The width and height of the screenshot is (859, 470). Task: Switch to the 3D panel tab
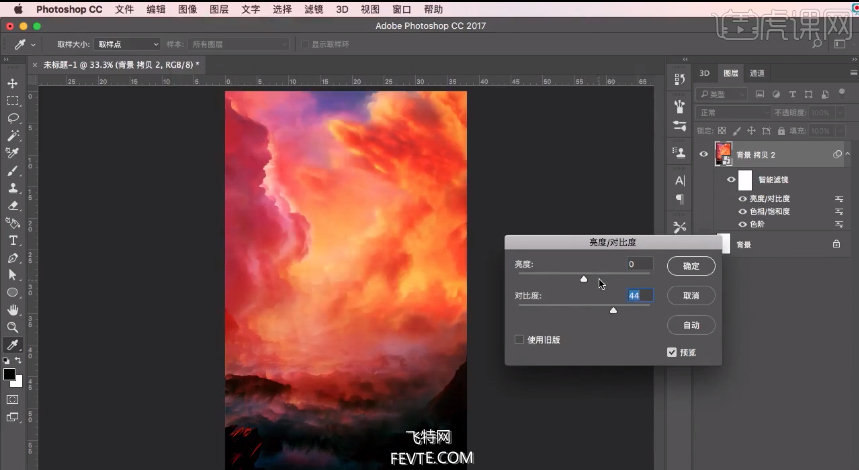705,73
